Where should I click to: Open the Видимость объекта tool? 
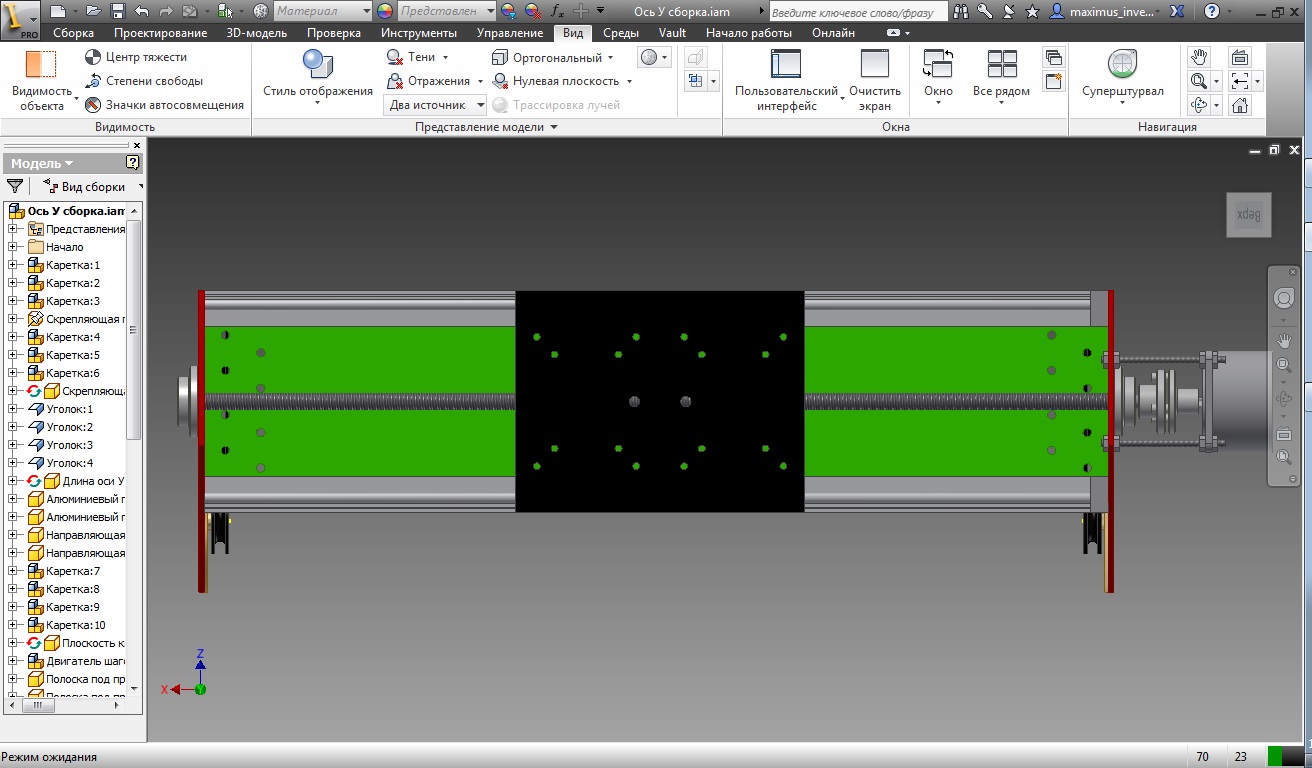pos(42,81)
